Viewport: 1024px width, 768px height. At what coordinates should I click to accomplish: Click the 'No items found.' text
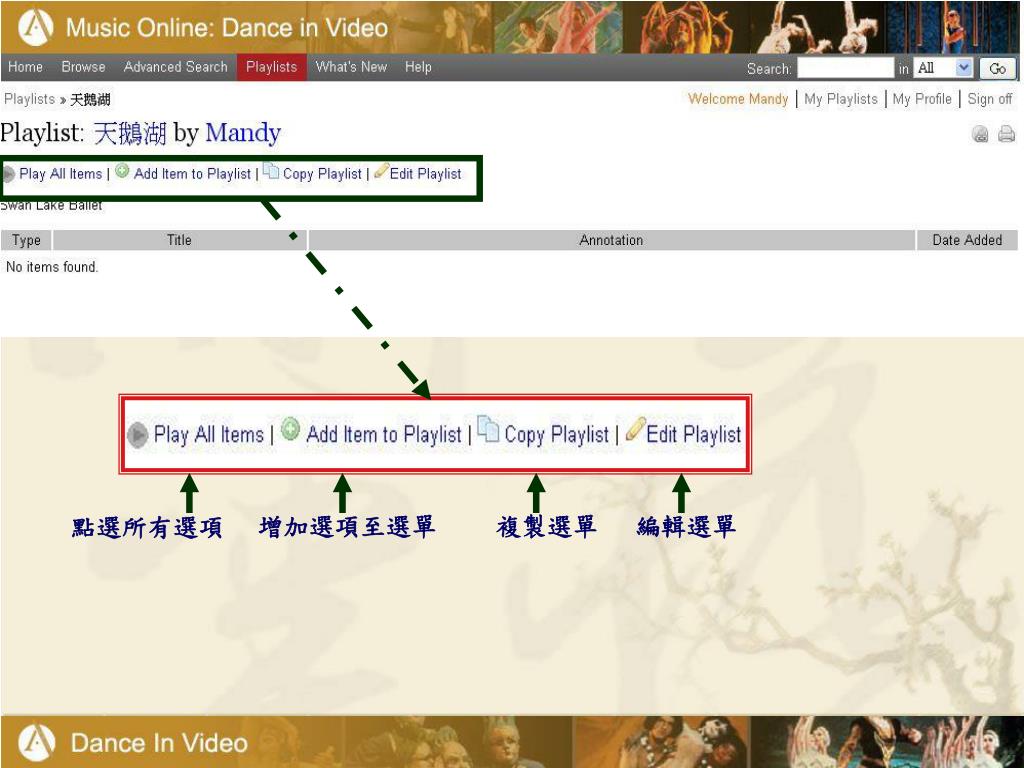click(52, 267)
